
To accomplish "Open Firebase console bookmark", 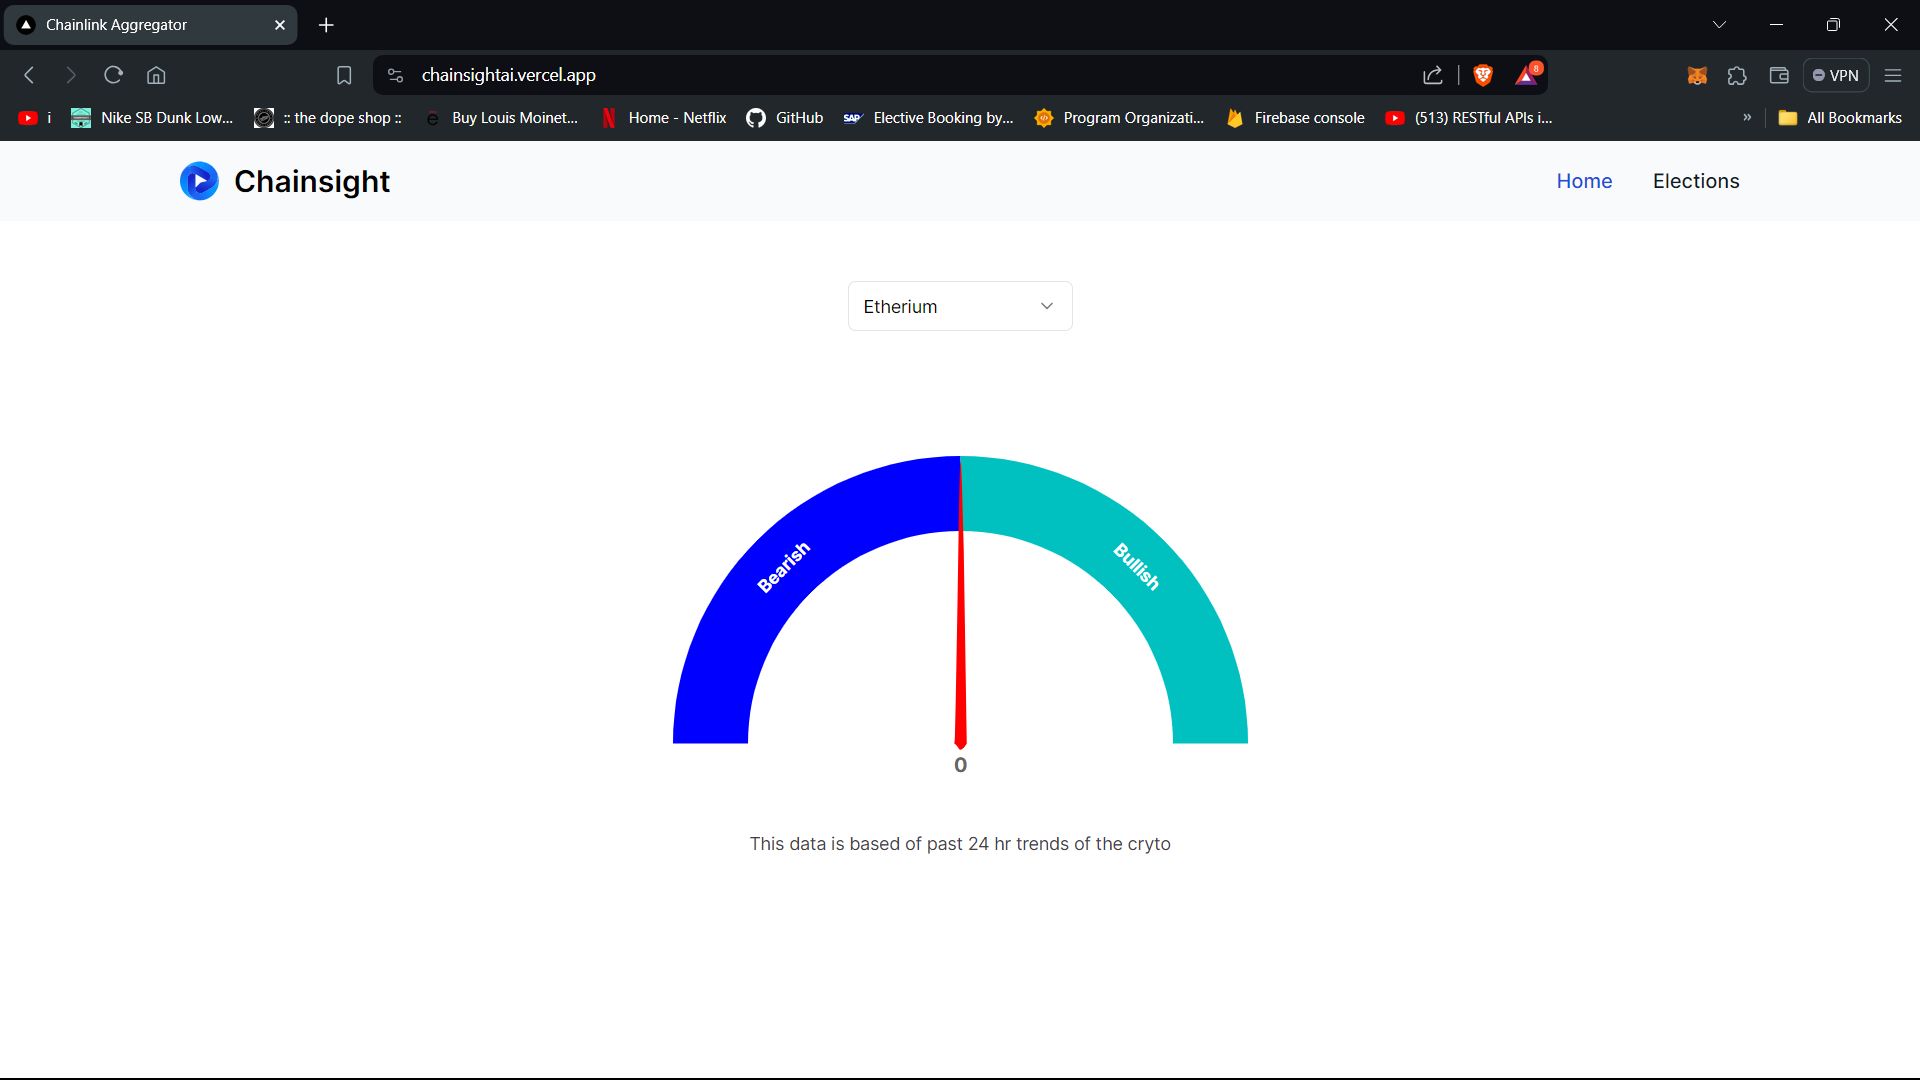I will [x=1295, y=118].
